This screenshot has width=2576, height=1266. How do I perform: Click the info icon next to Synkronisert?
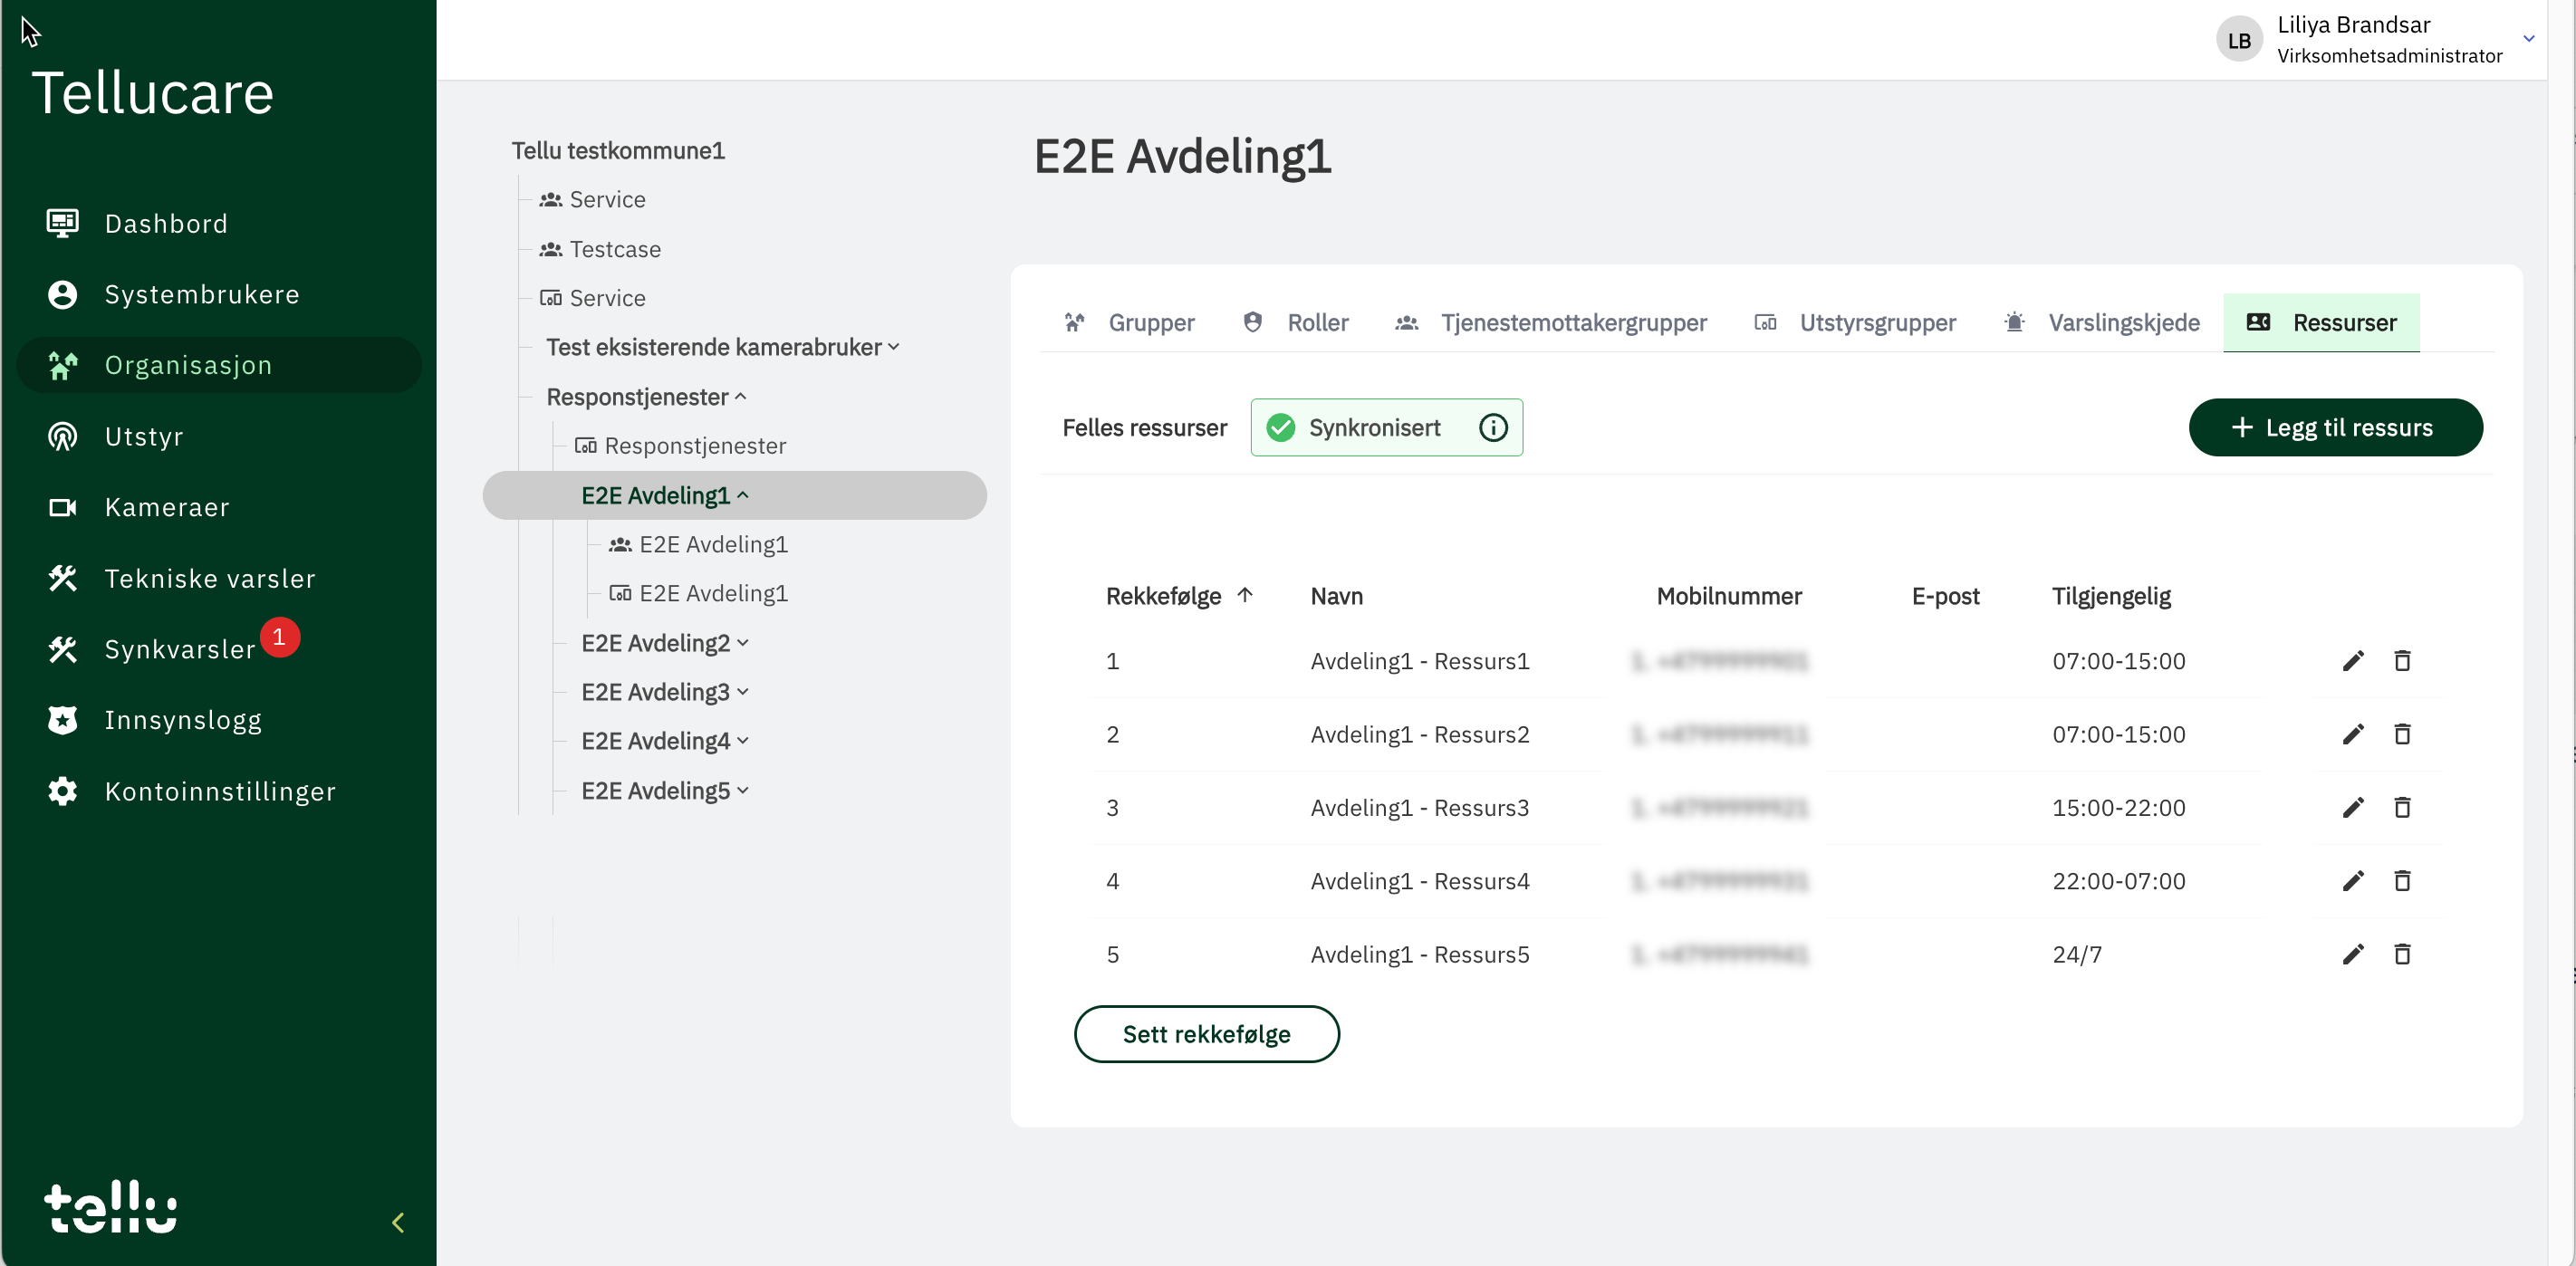(1493, 427)
